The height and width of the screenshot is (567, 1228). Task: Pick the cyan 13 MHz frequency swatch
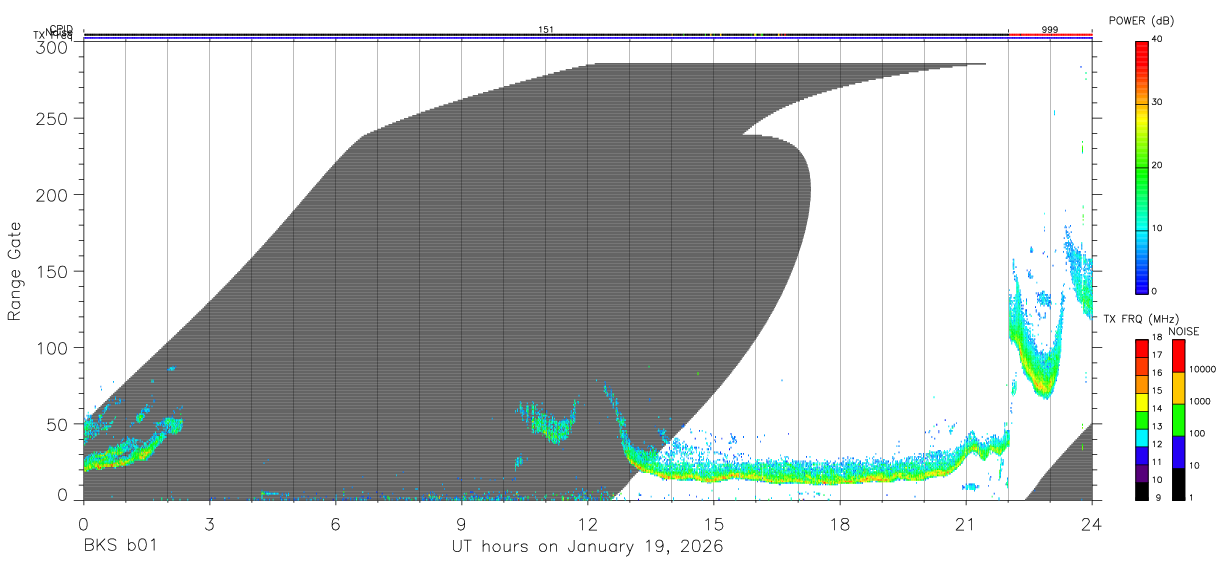click(x=1142, y=438)
